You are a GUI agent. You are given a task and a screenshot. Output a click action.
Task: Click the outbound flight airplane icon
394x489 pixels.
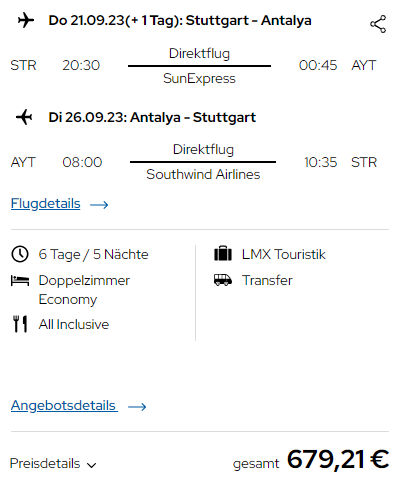click(x=26, y=20)
